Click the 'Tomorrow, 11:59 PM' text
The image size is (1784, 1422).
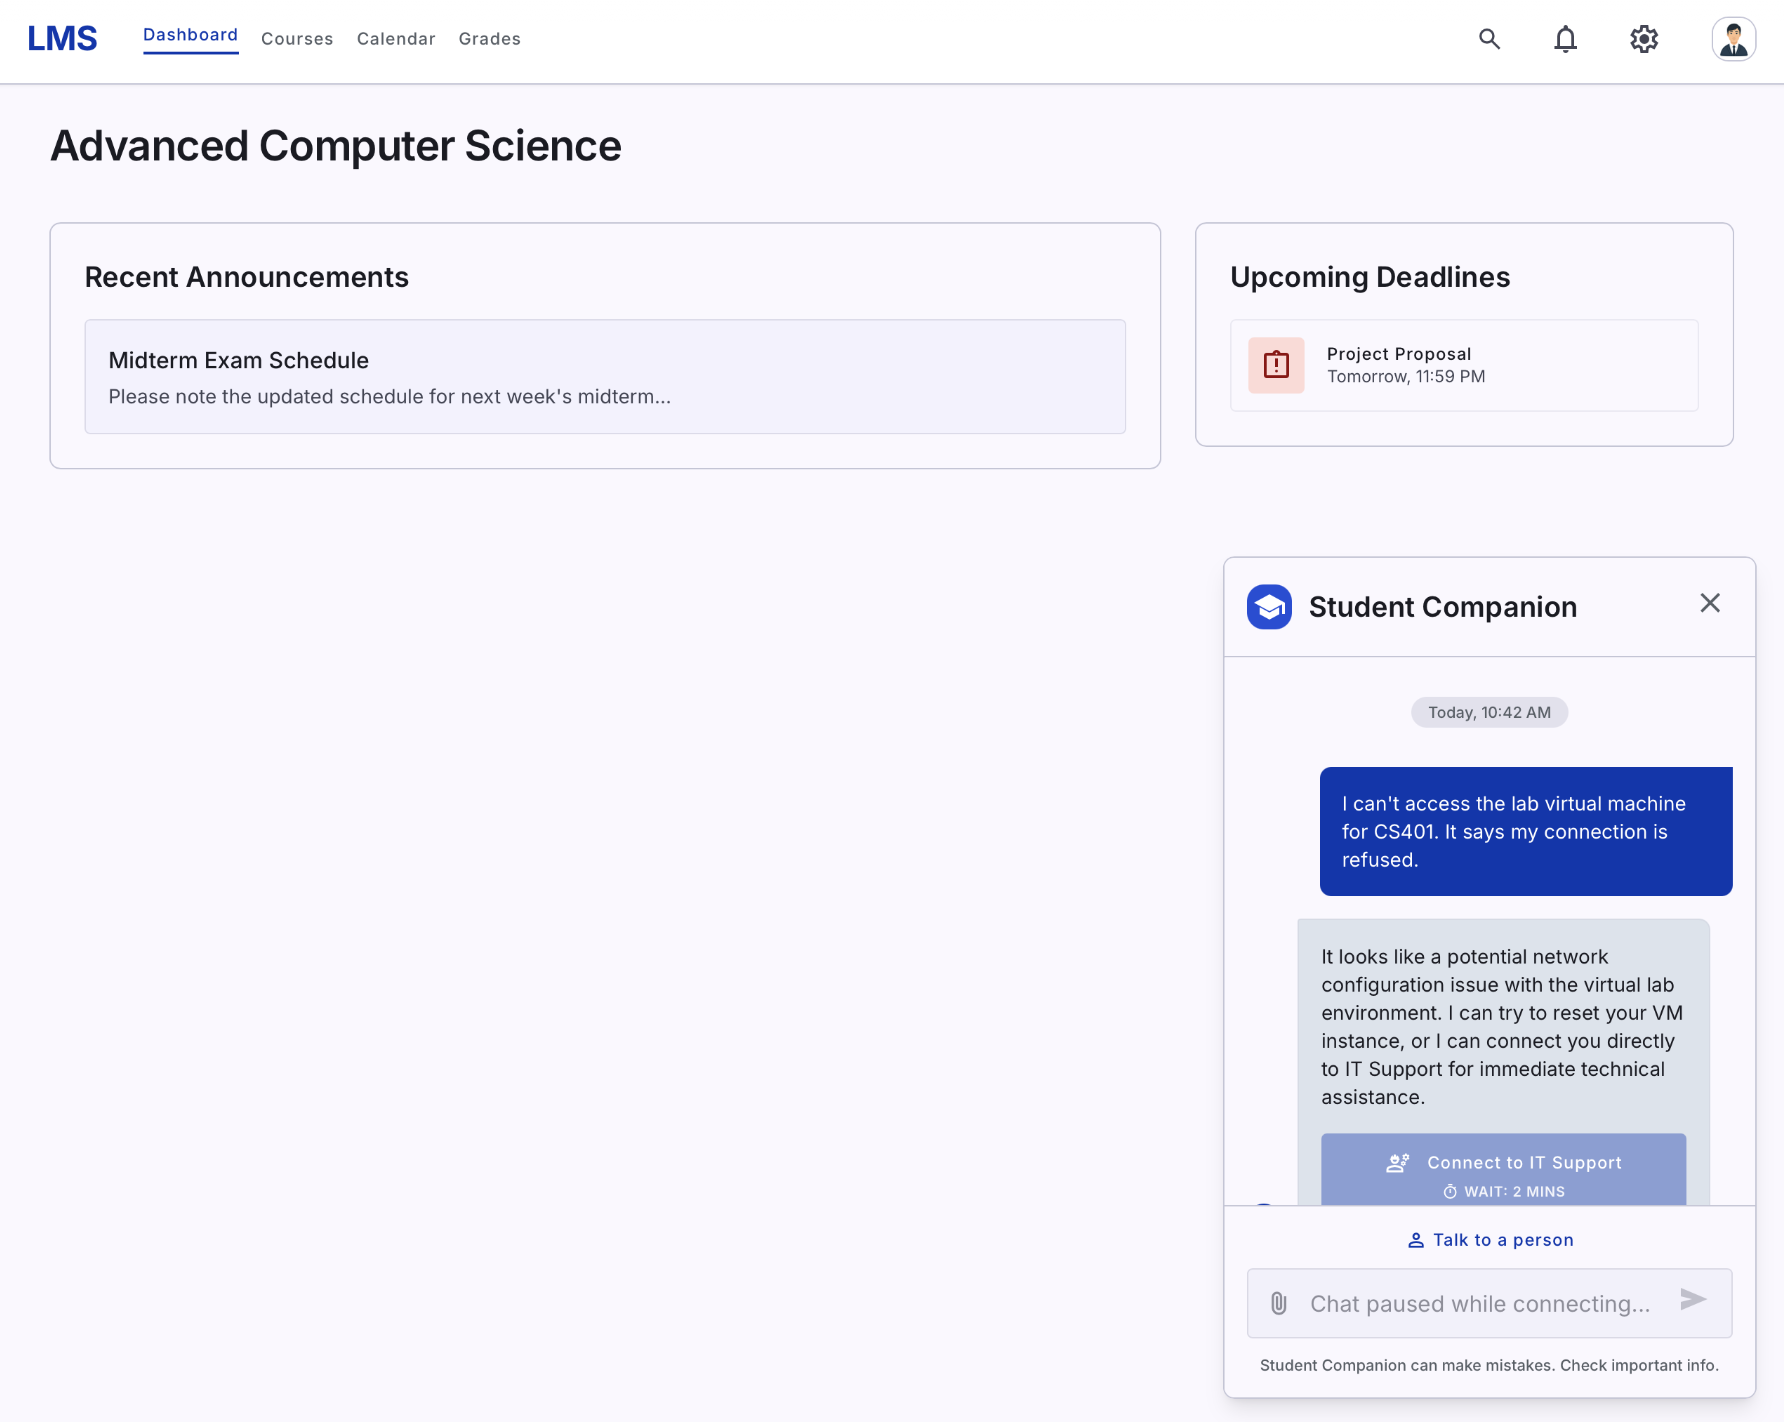point(1405,377)
